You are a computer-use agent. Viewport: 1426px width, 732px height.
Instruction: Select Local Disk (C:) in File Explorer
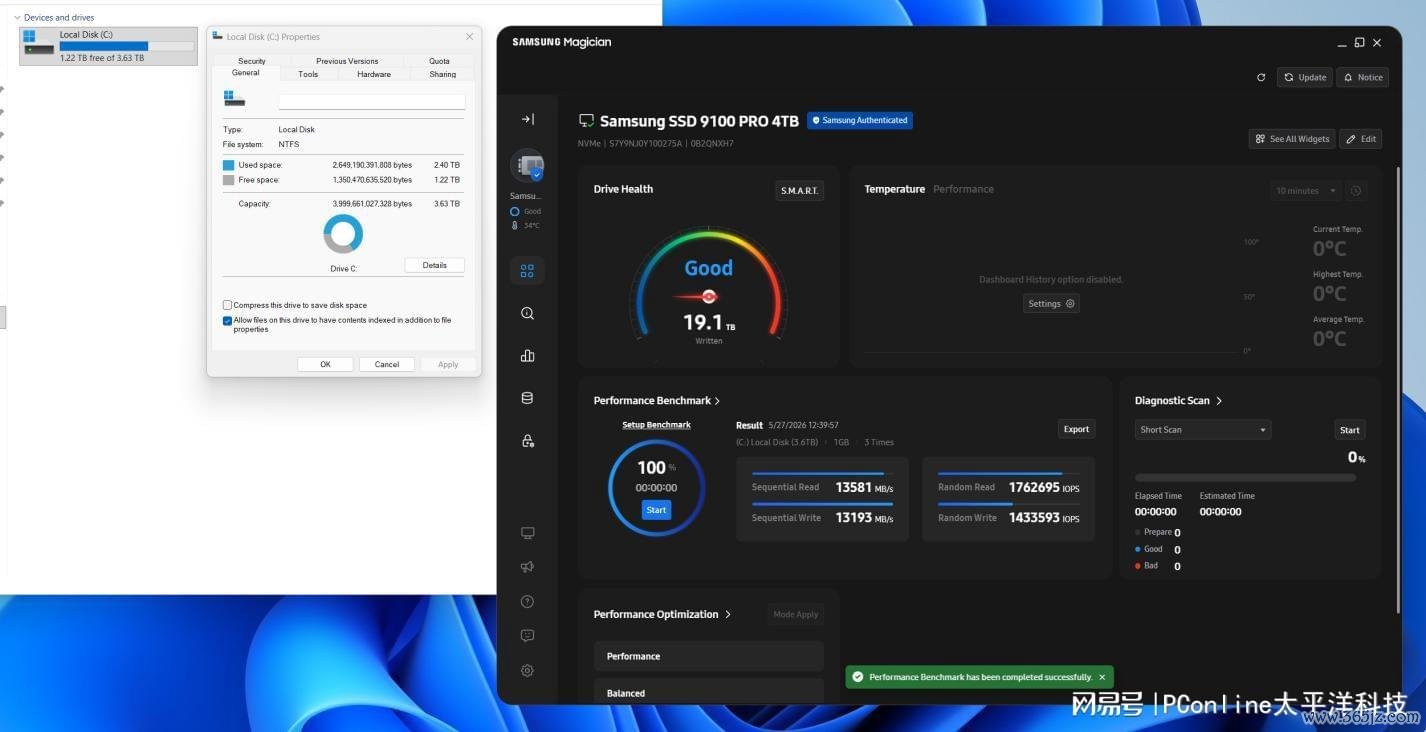[x=108, y=46]
